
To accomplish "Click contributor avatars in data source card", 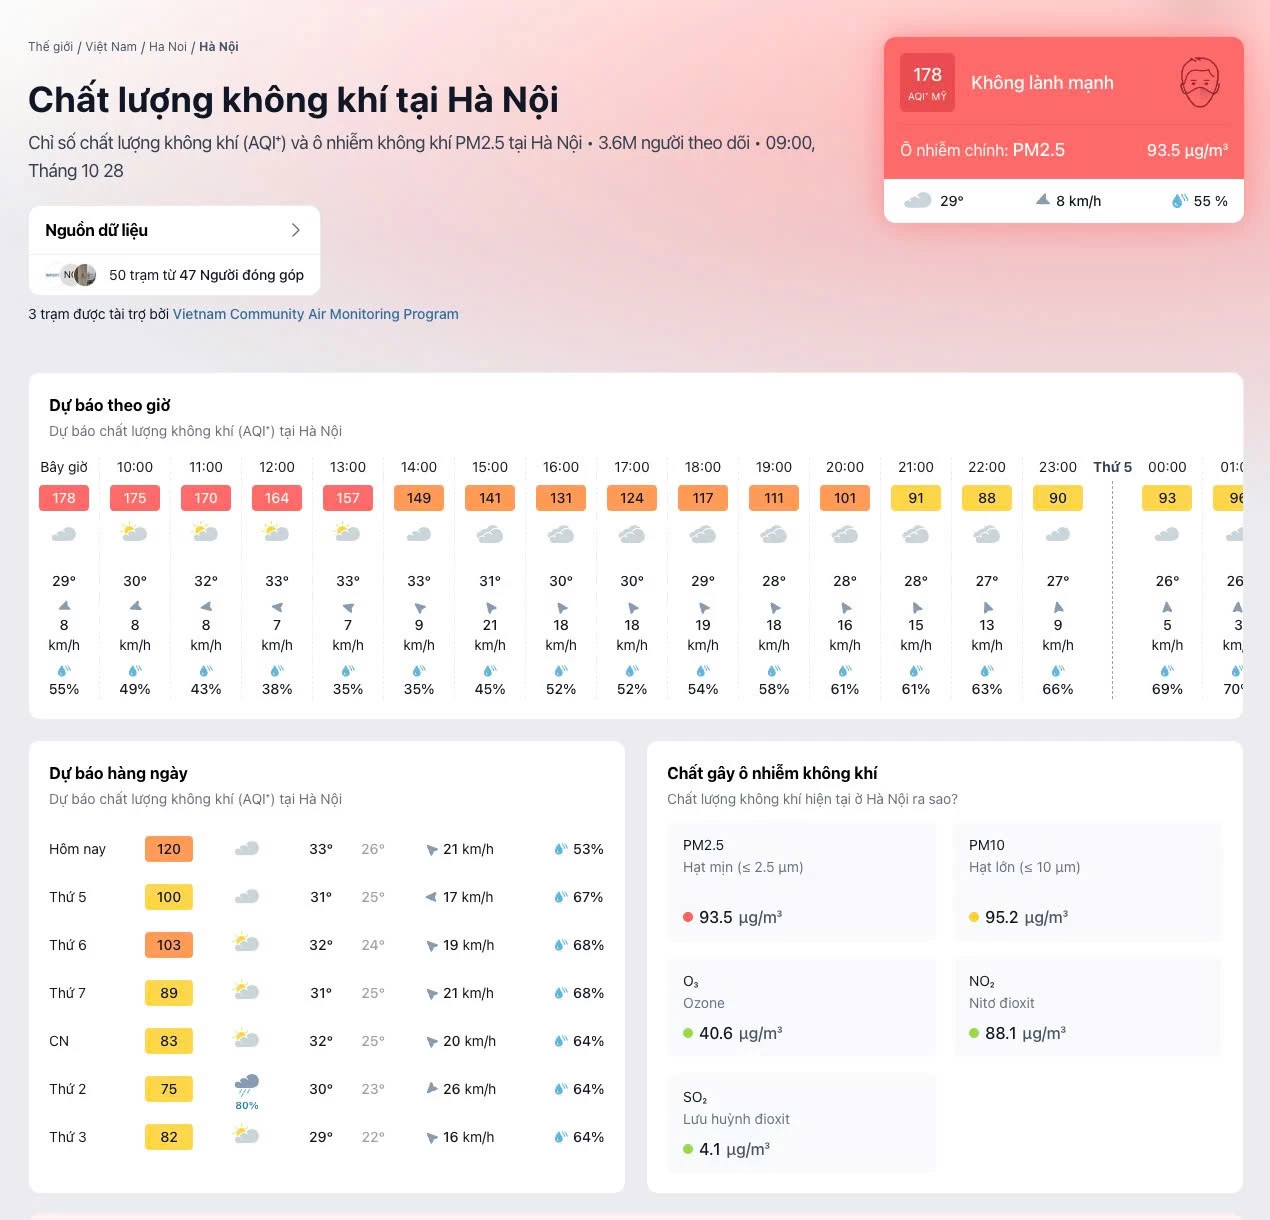I will coord(72,274).
